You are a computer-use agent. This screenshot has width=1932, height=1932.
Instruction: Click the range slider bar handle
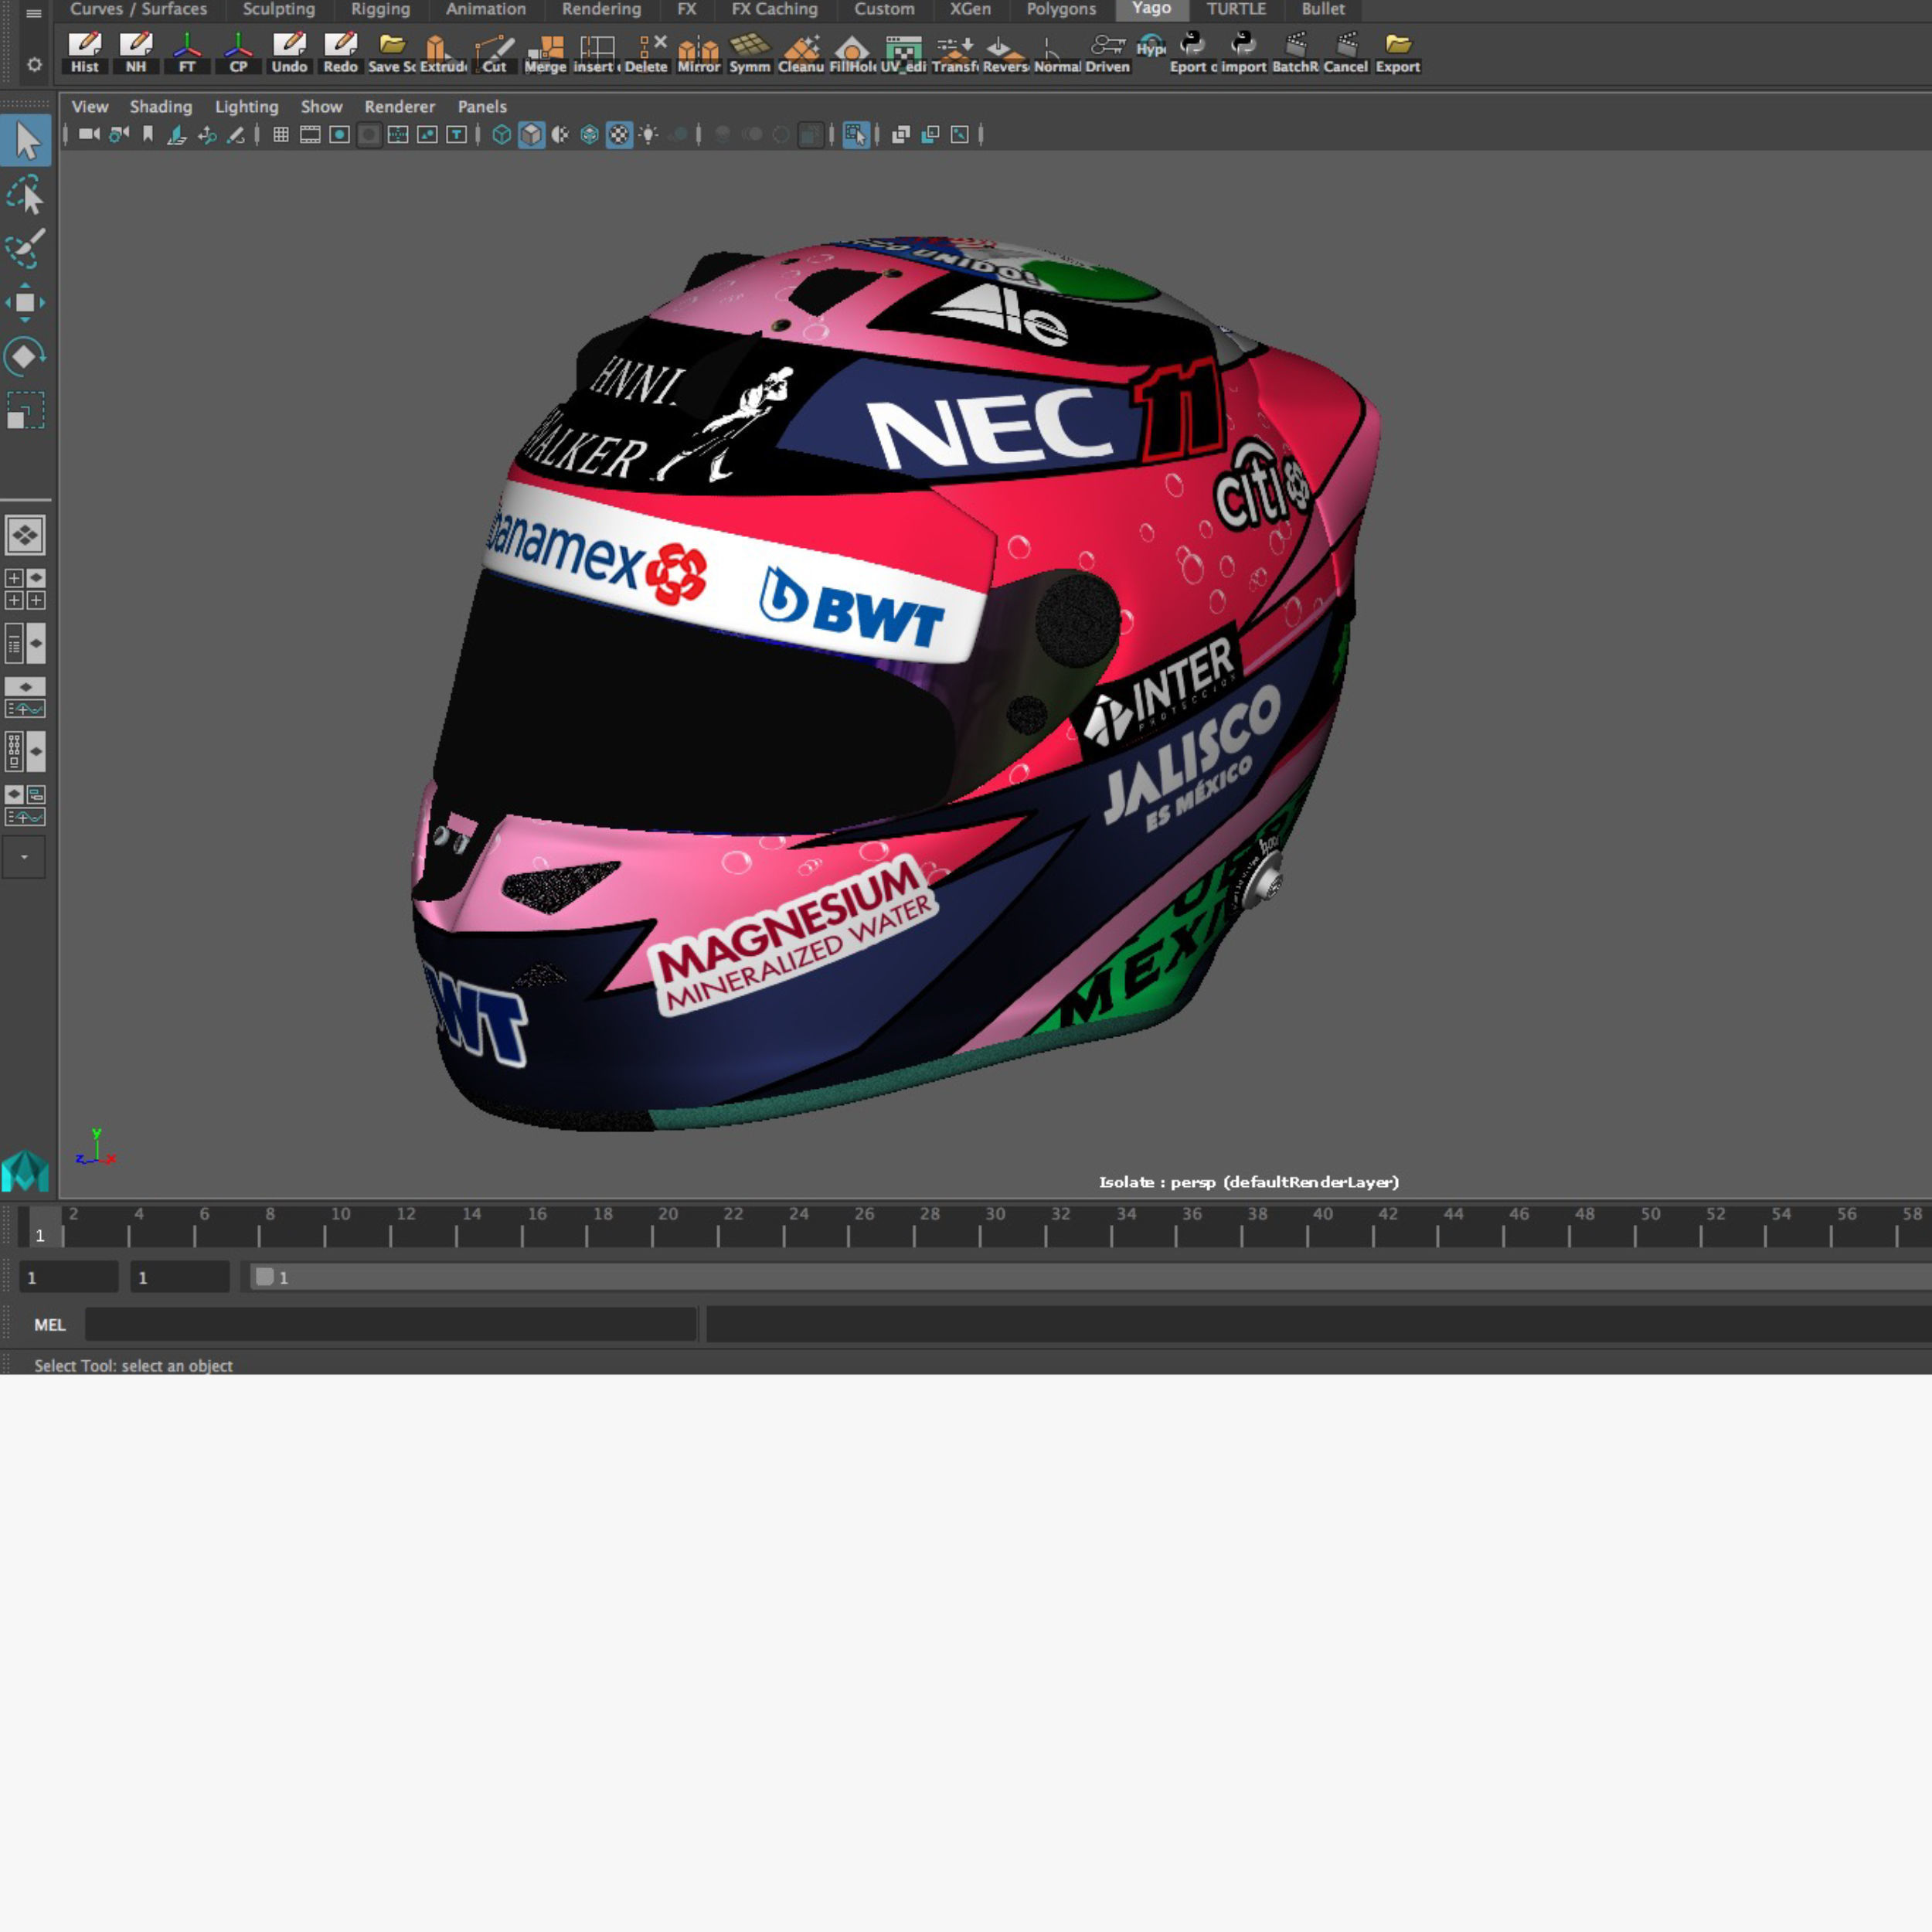264,1277
